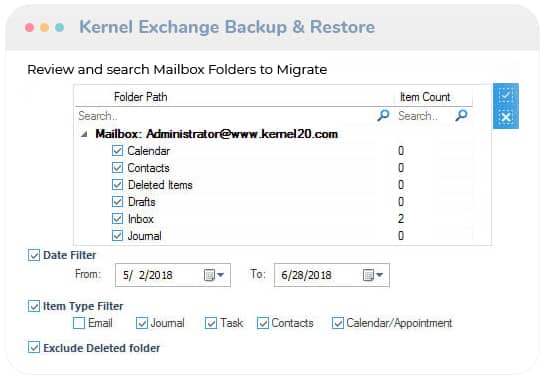Uncheck the Calendar folder checkbox
The image size is (545, 380).
pos(117,151)
